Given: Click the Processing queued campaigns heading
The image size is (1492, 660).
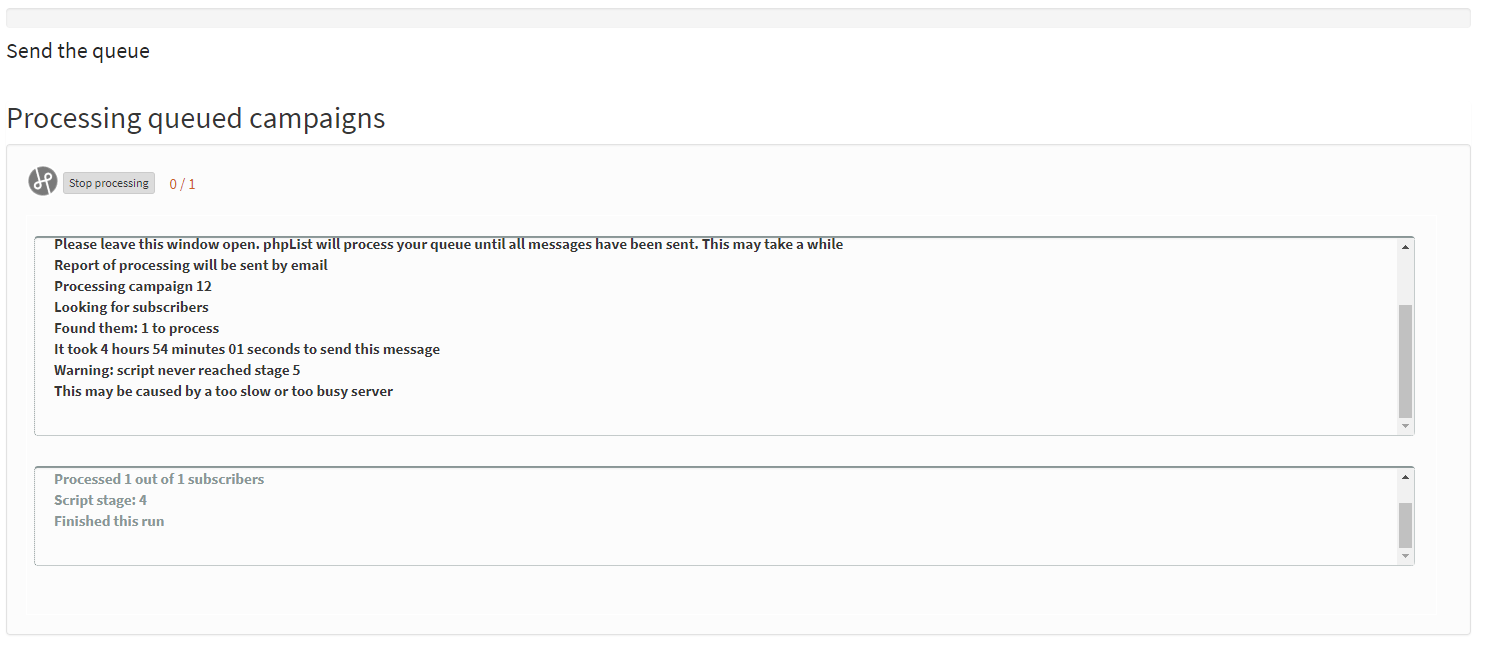Looking at the screenshot, I should click(196, 118).
